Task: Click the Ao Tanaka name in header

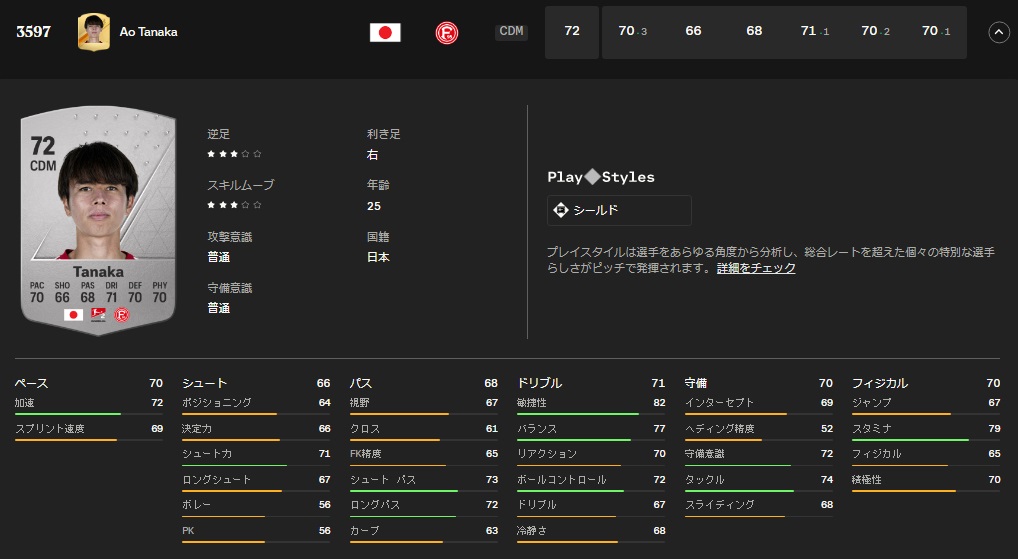Action: click(x=148, y=32)
